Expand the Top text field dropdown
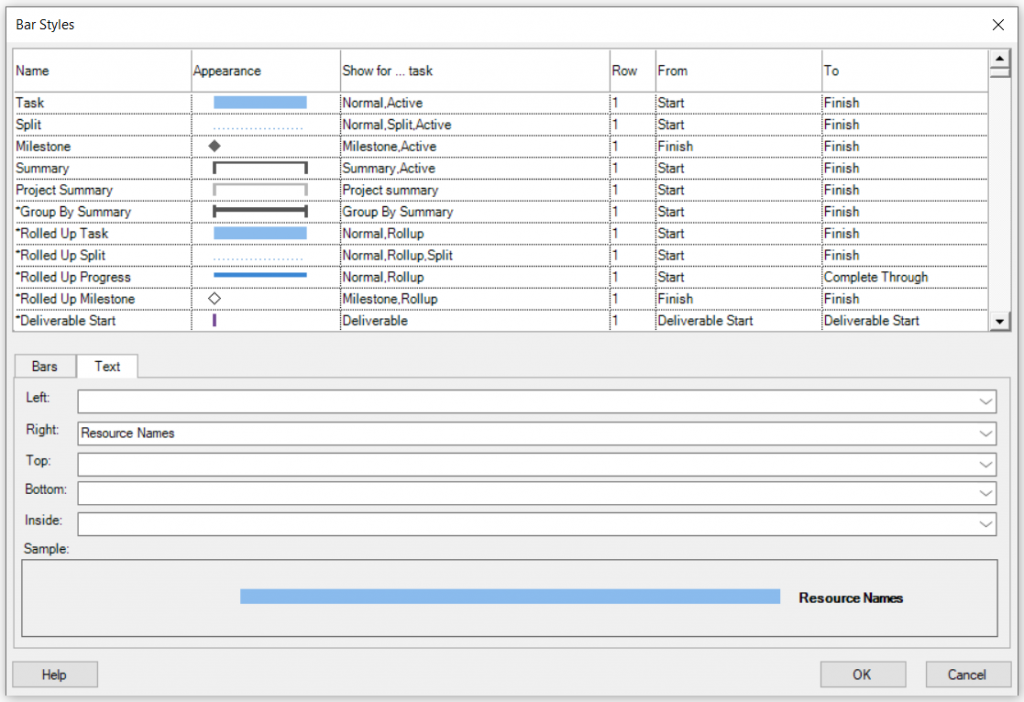The height and width of the screenshot is (702, 1024). [x=986, y=464]
